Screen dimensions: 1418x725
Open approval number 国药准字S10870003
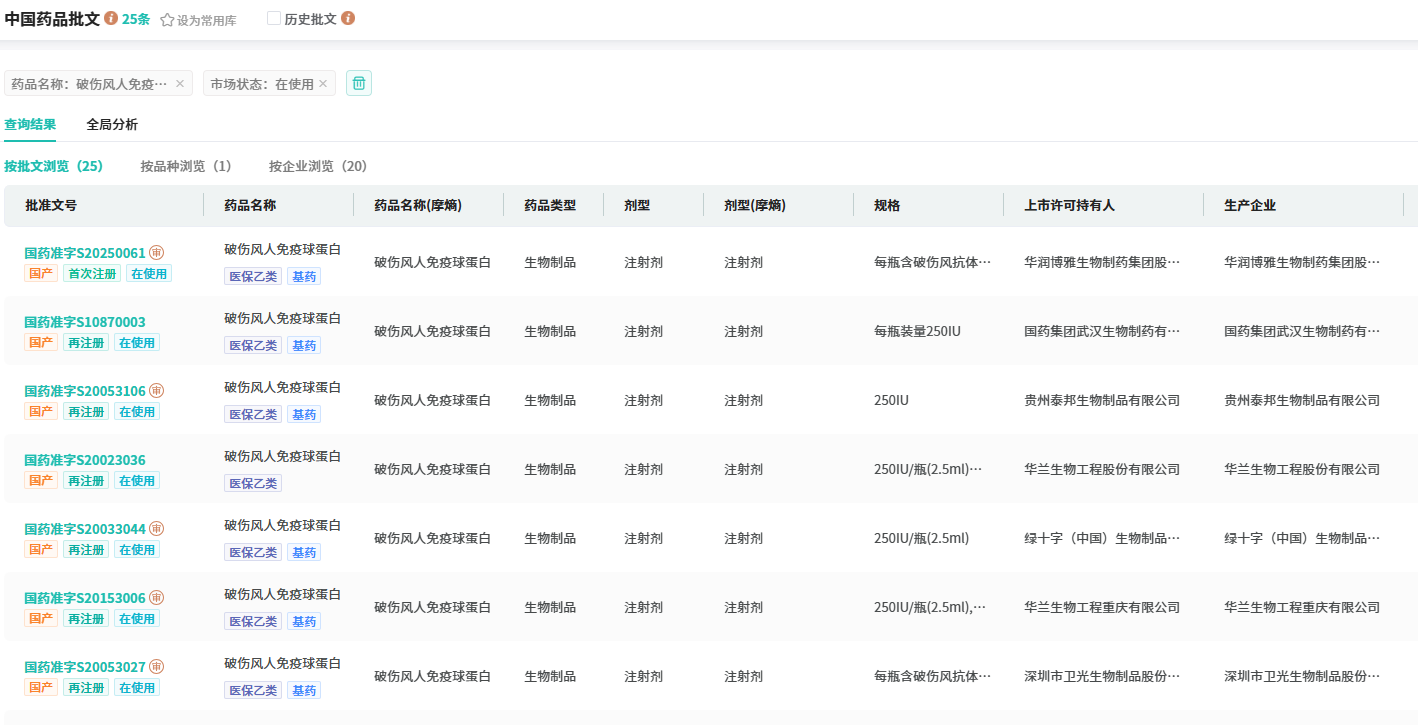85,322
